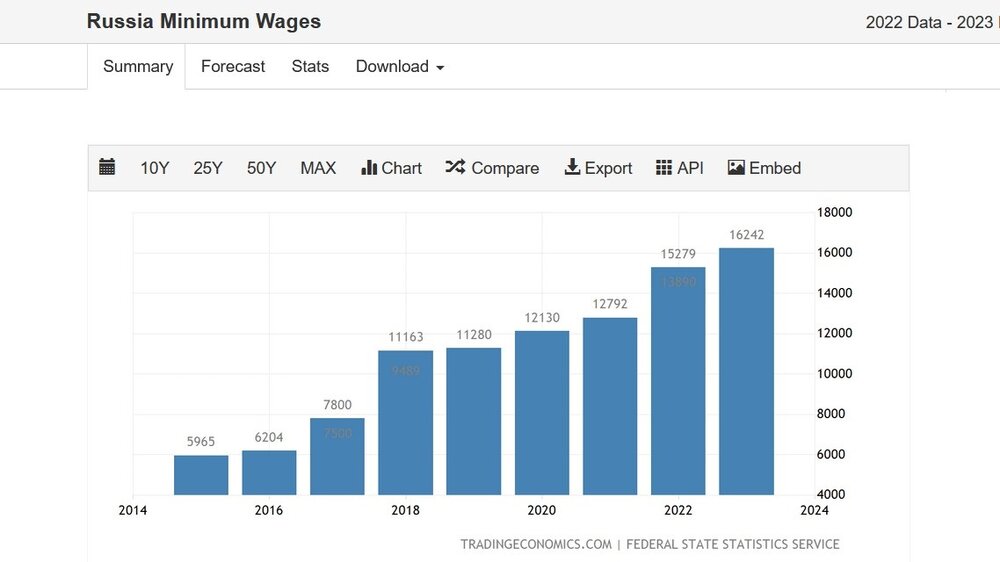The height and width of the screenshot is (562, 1000).
Task: Click the 2023 bar labeled 16242
Action: [x=746, y=370]
